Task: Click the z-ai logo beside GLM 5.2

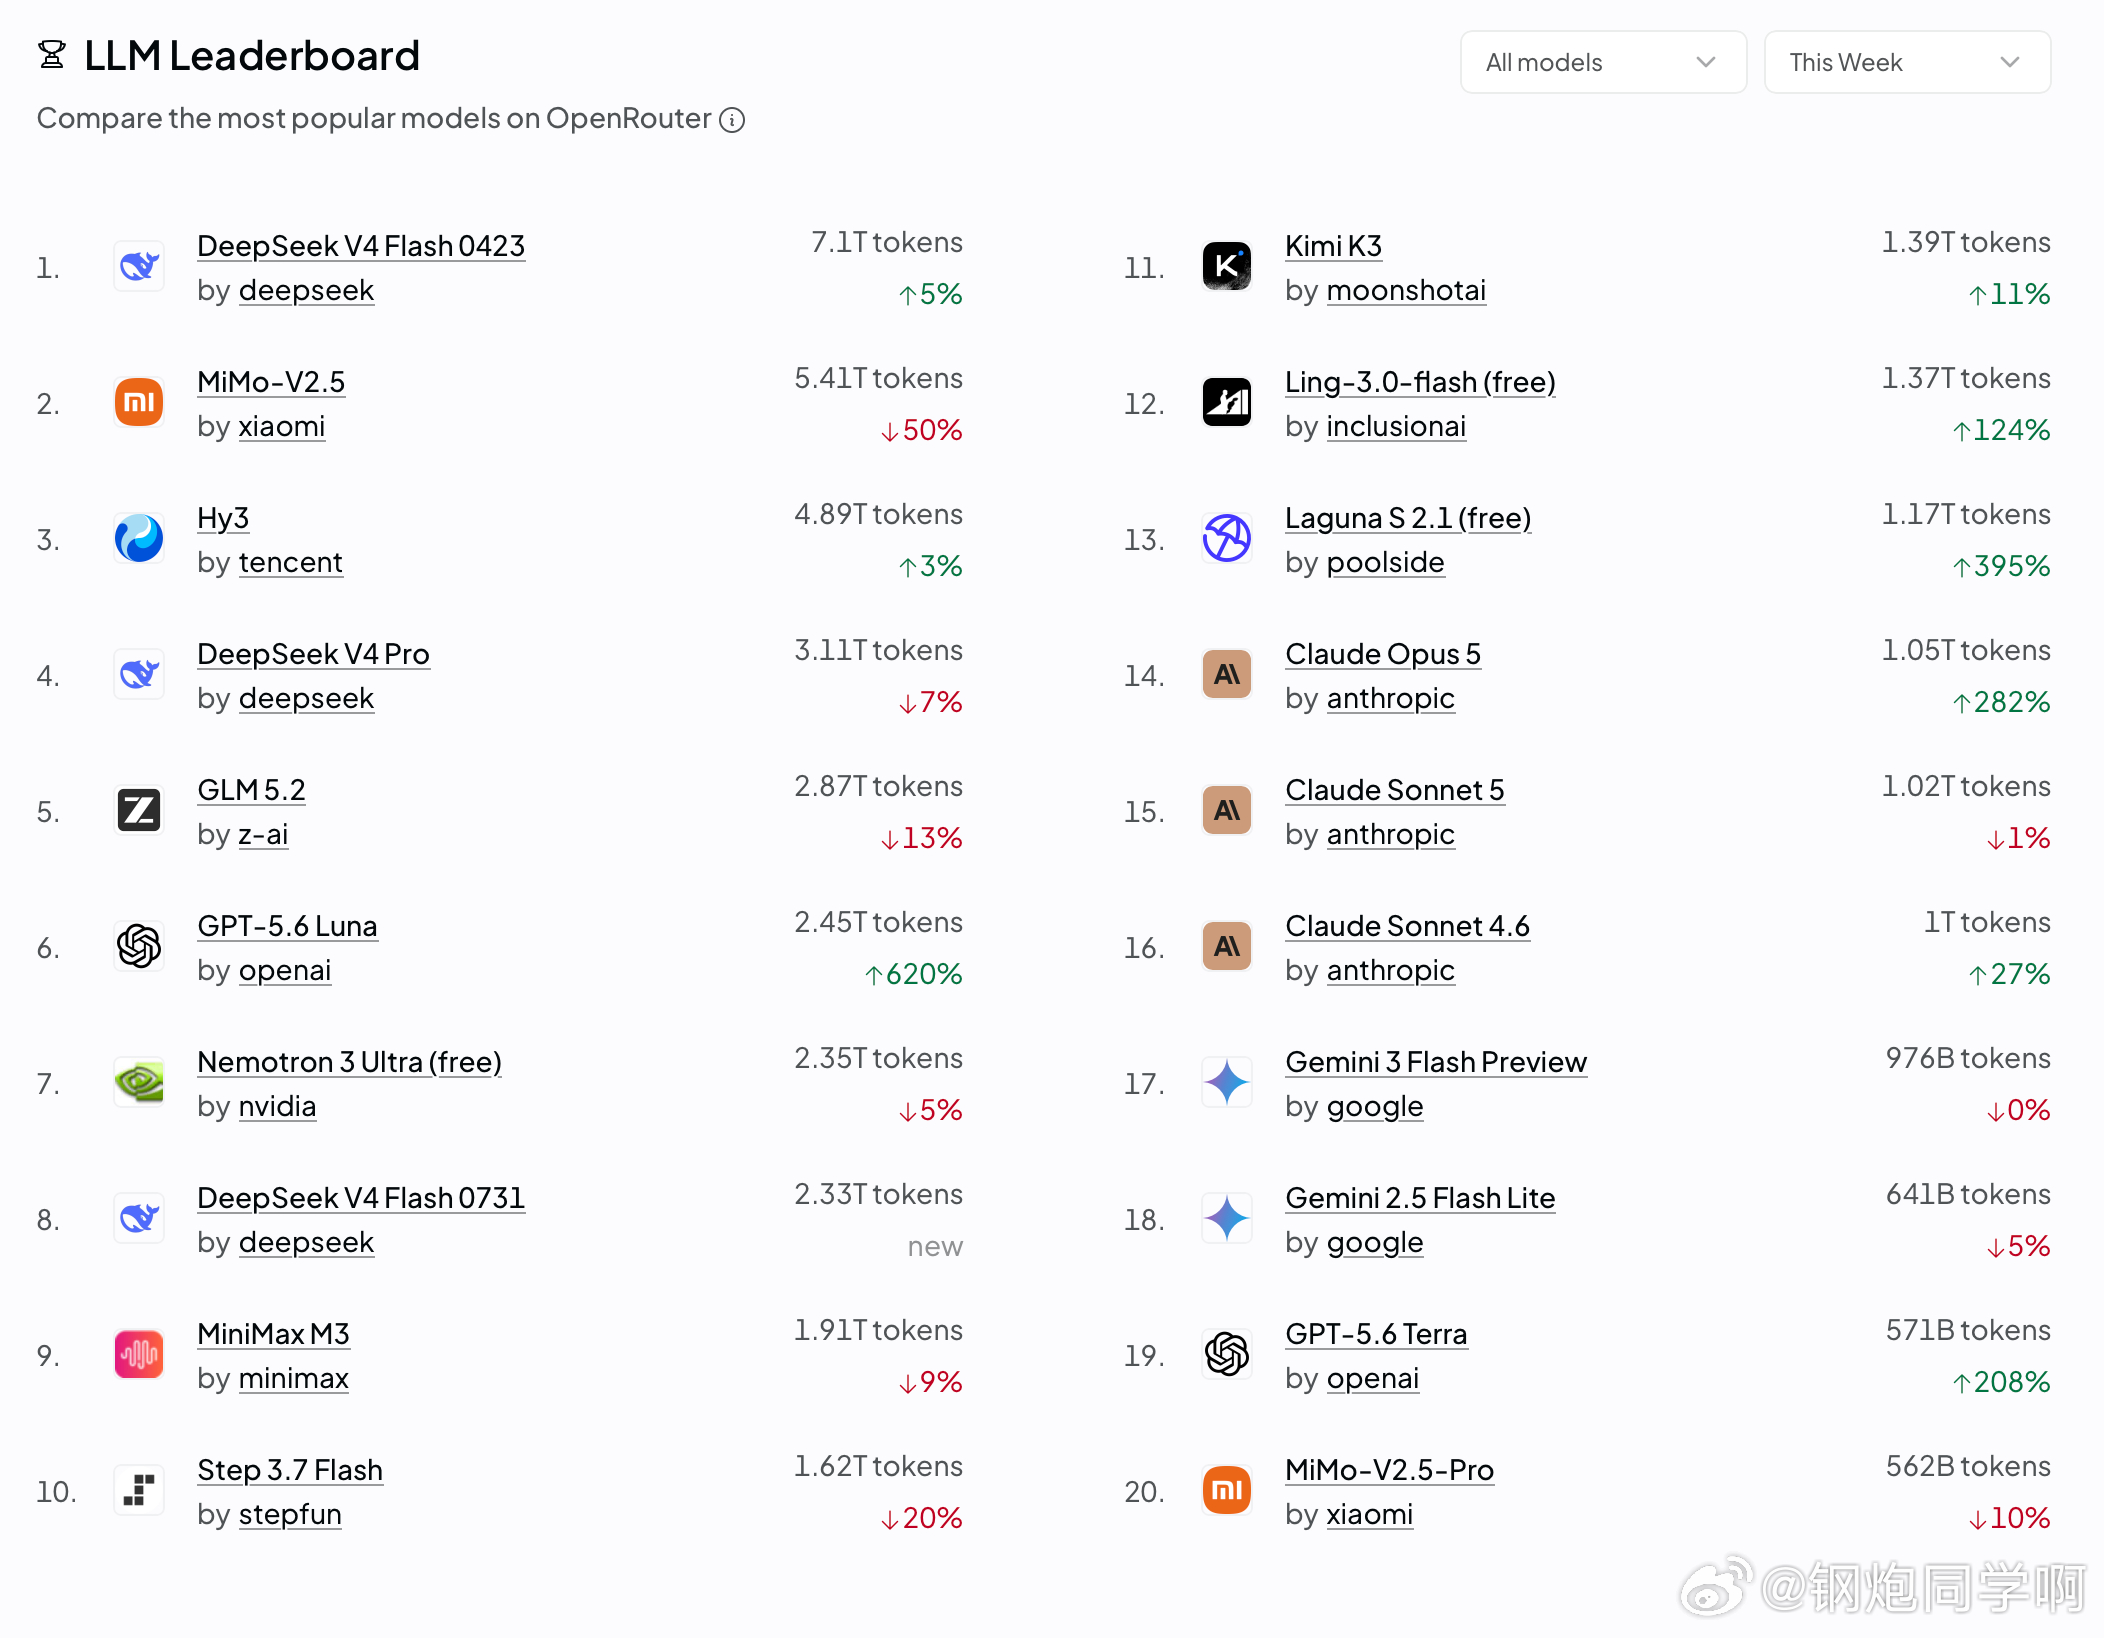Action: tap(139, 810)
